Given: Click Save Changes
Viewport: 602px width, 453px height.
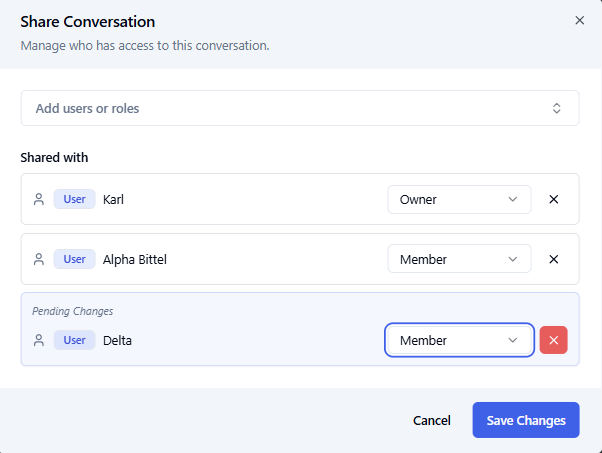Looking at the screenshot, I should [526, 420].
